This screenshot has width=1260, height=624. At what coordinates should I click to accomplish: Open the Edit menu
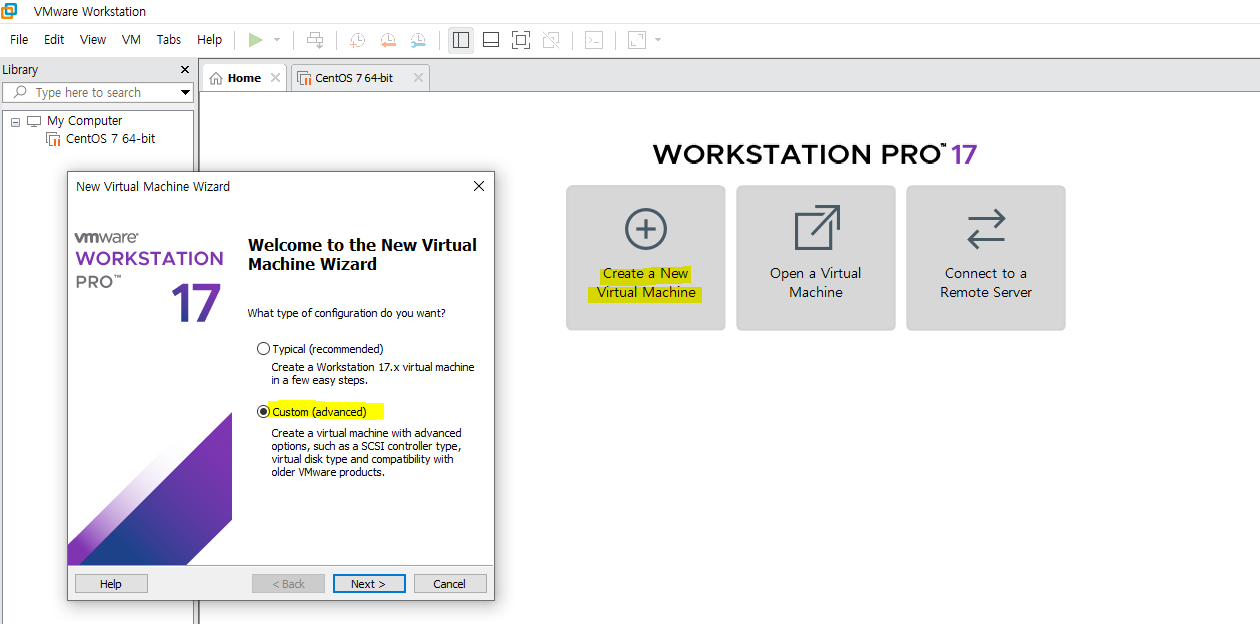click(x=54, y=40)
